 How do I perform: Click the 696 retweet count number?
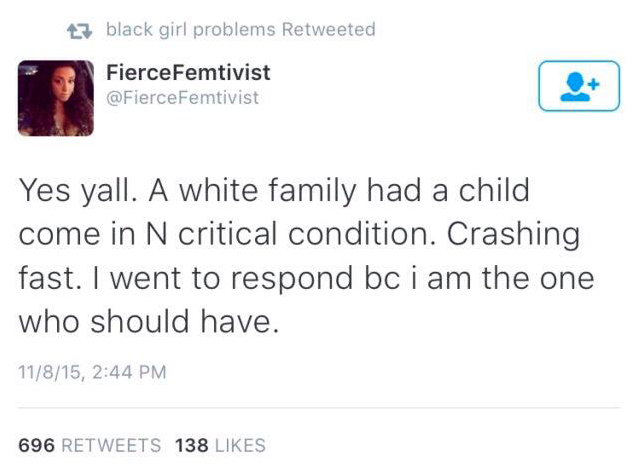coord(36,445)
